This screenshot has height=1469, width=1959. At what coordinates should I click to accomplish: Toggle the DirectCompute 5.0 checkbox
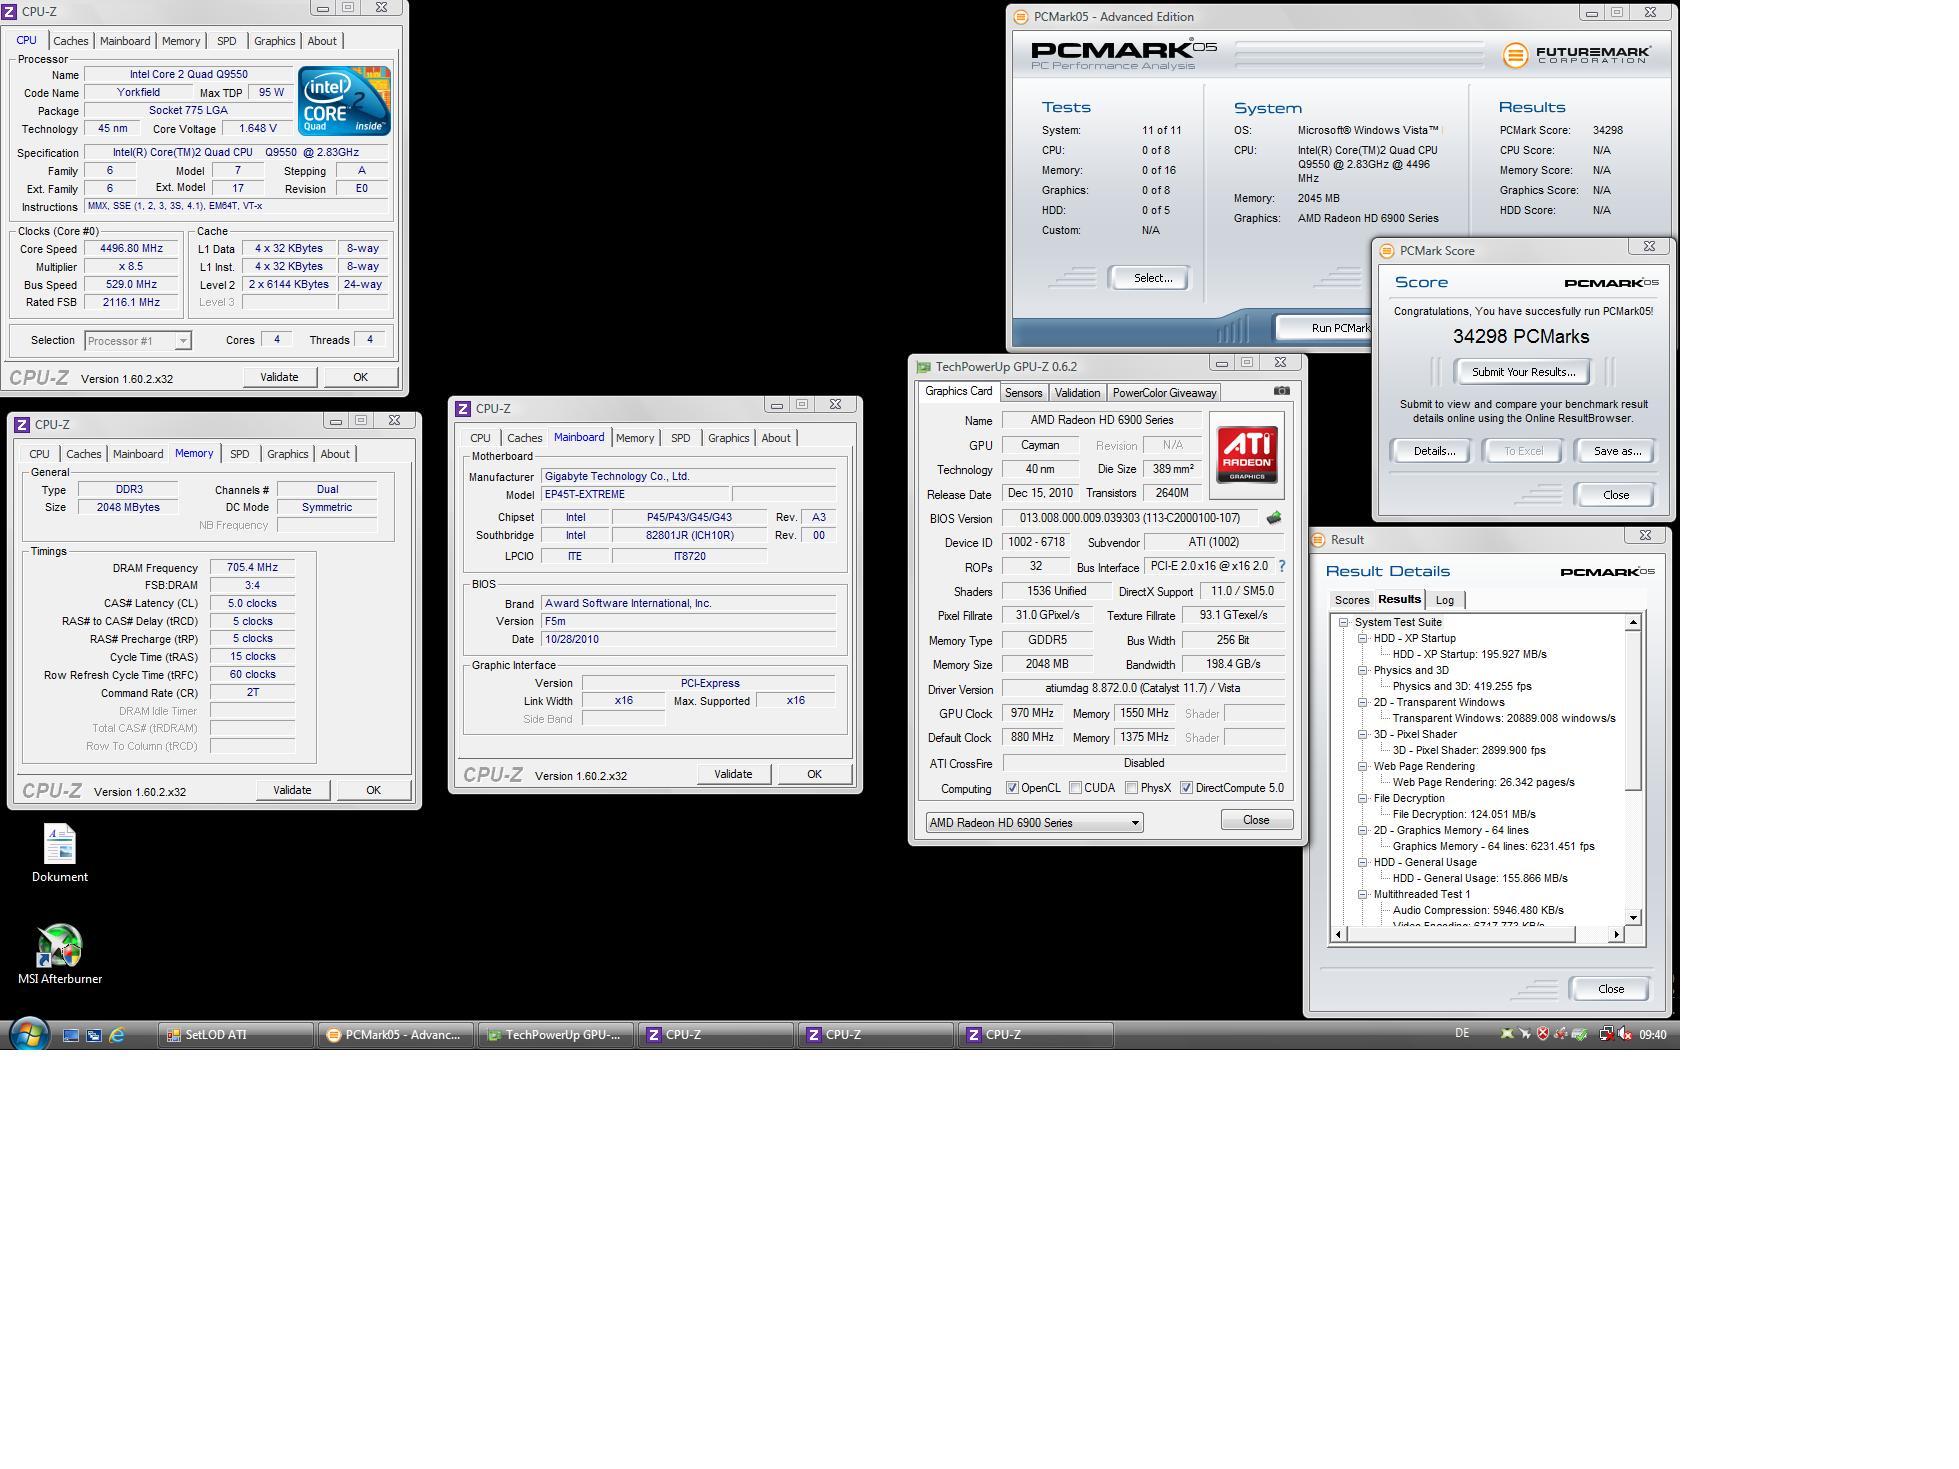(1186, 788)
